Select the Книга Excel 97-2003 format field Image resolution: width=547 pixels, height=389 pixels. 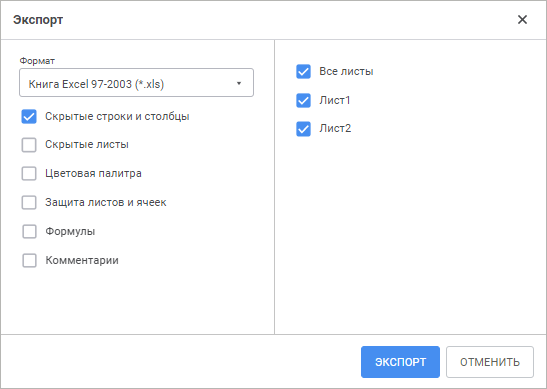tap(136, 83)
